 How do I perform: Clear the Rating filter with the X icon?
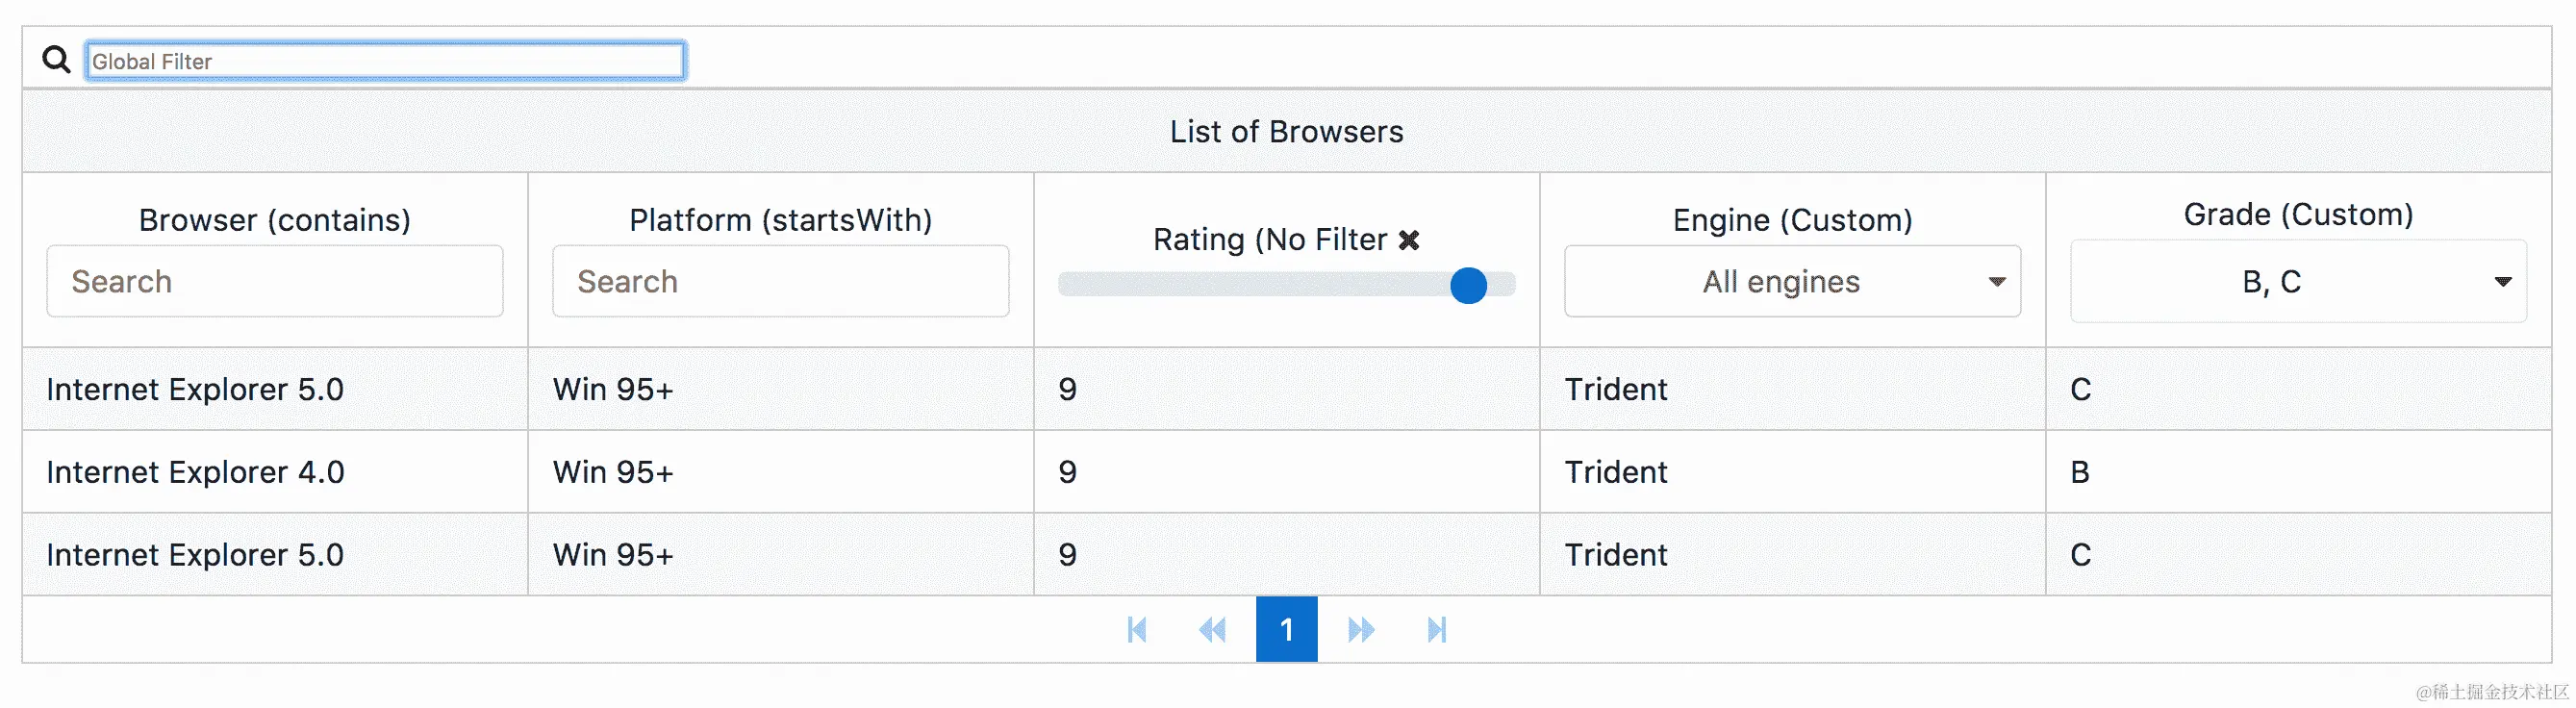tap(1409, 240)
